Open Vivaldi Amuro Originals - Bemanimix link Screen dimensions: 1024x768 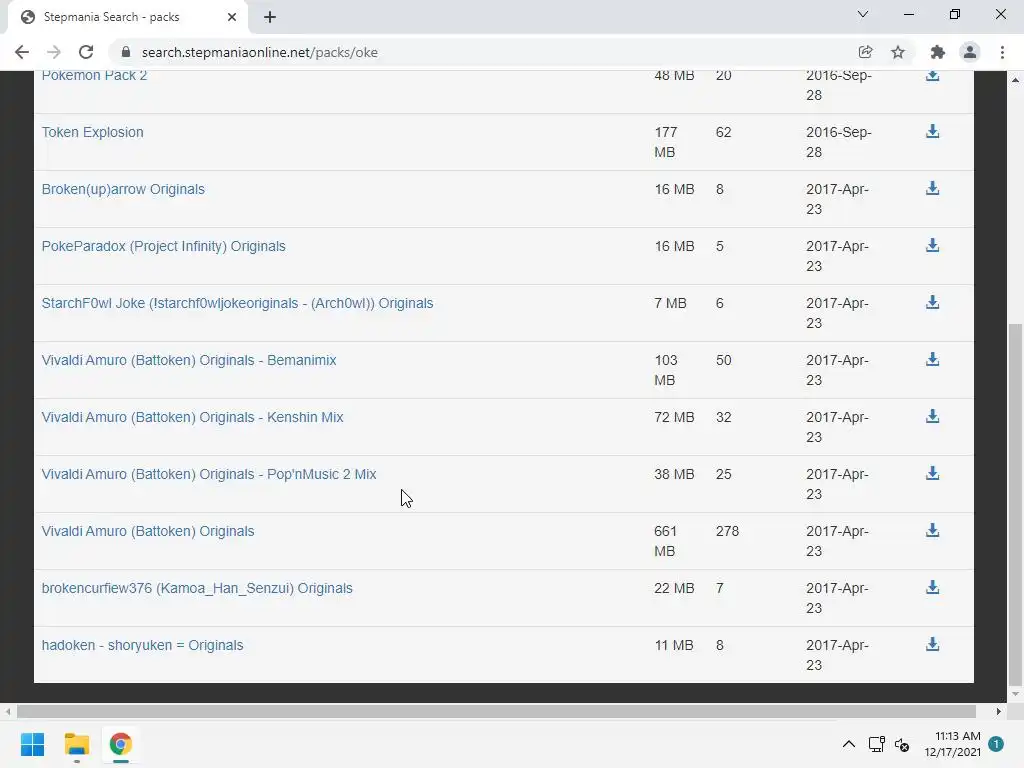189,360
